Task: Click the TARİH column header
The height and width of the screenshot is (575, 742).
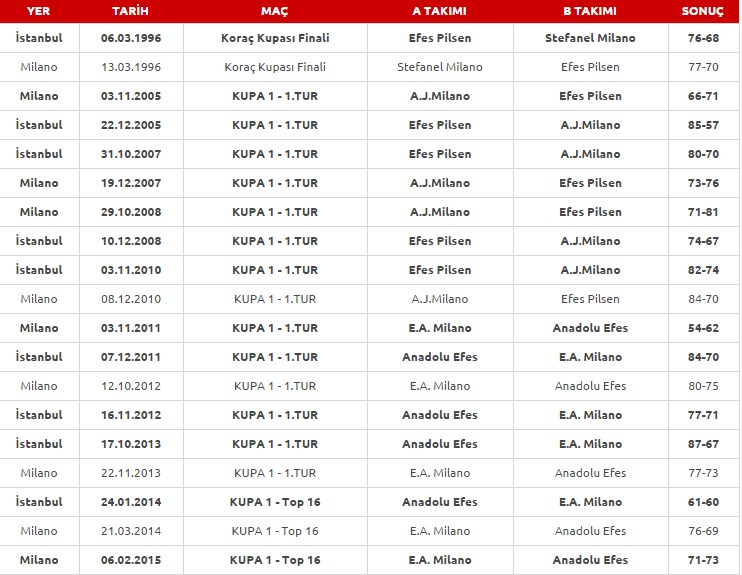Action: [x=130, y=11]
